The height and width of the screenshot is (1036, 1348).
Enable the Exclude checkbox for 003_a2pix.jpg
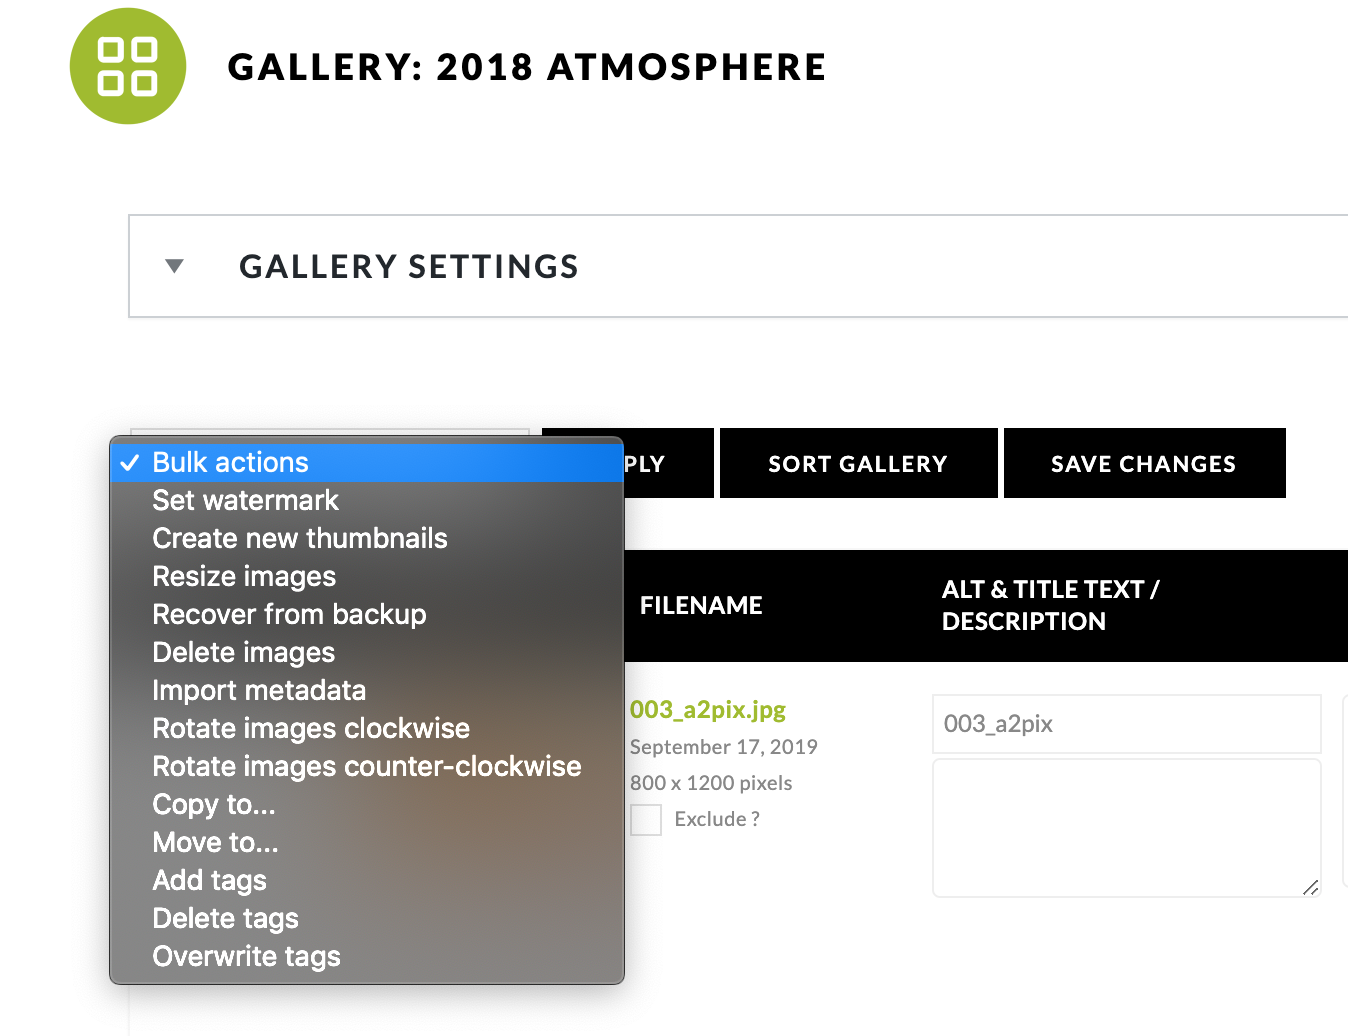click(x=646, y=819)
